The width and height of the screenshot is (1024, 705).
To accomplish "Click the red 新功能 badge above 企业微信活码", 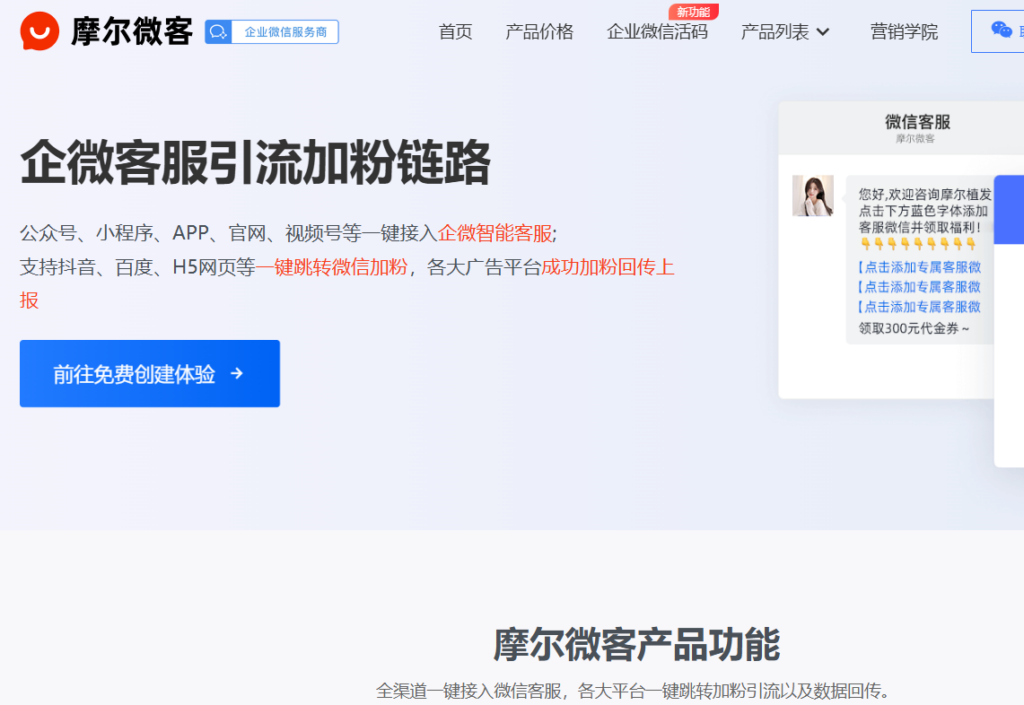I will 694,12.
